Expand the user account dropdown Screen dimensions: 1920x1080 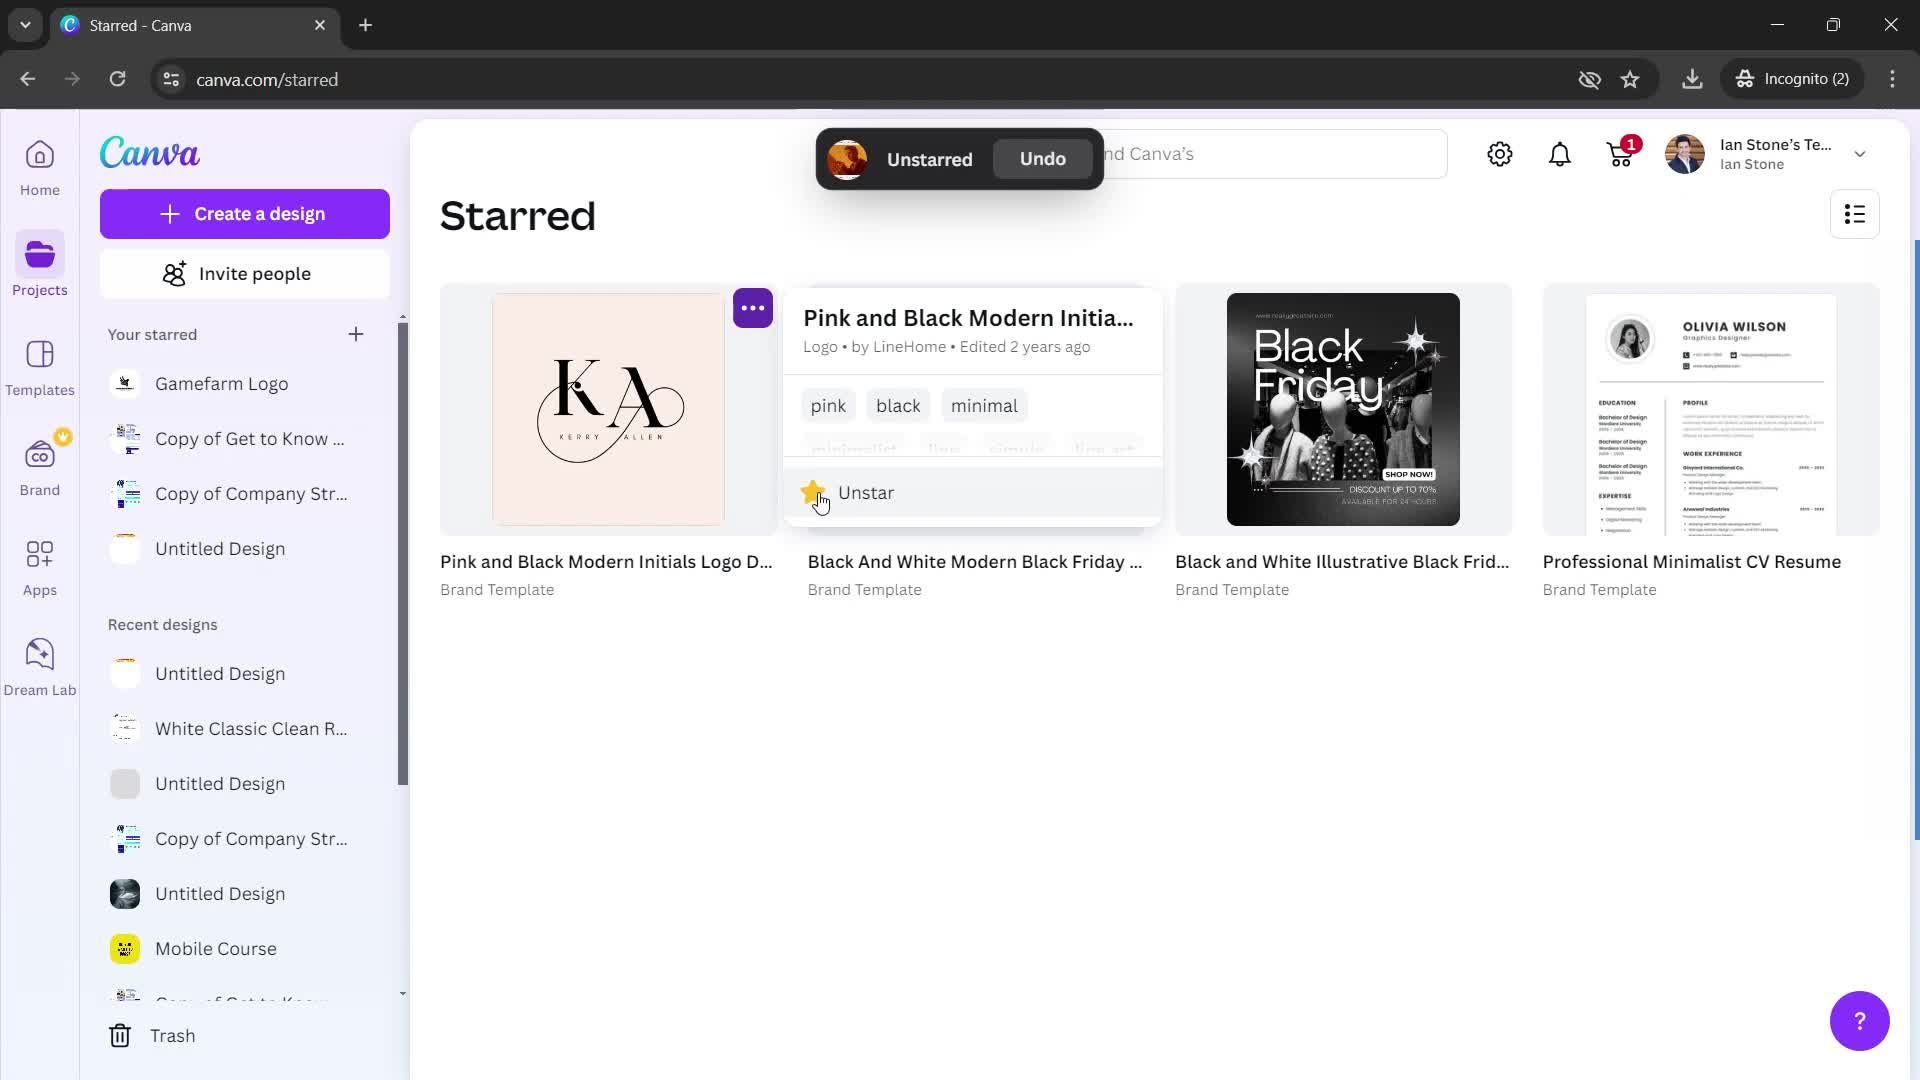(x=1863, y=153)
